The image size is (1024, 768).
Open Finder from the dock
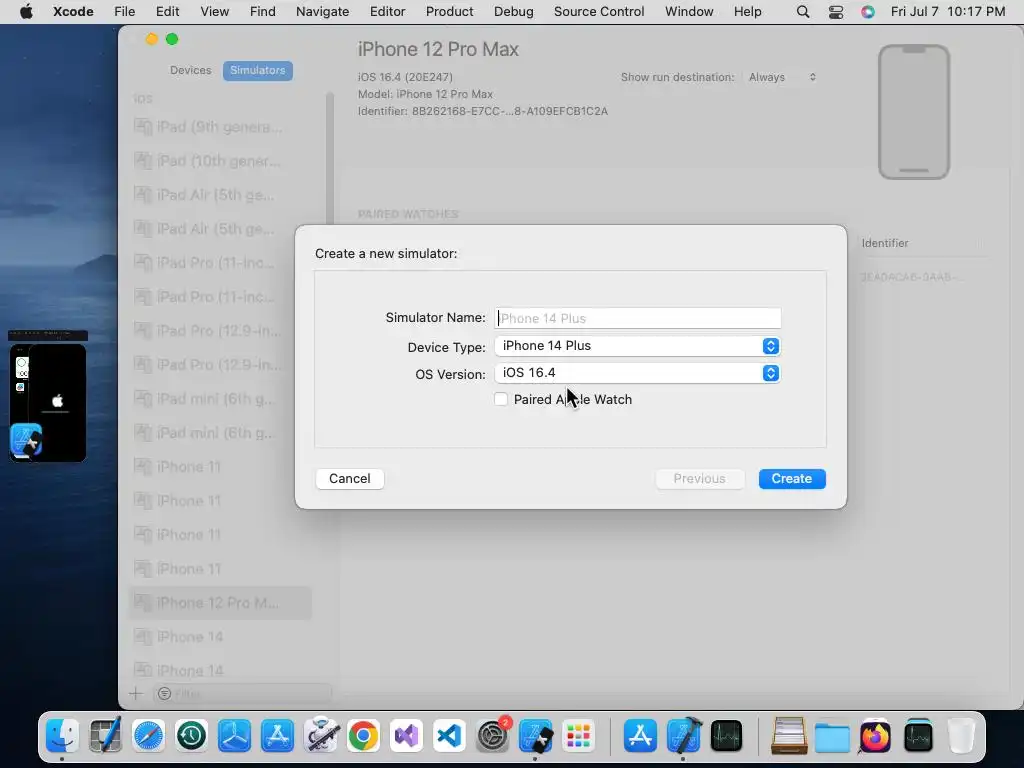tap(62, 736)
